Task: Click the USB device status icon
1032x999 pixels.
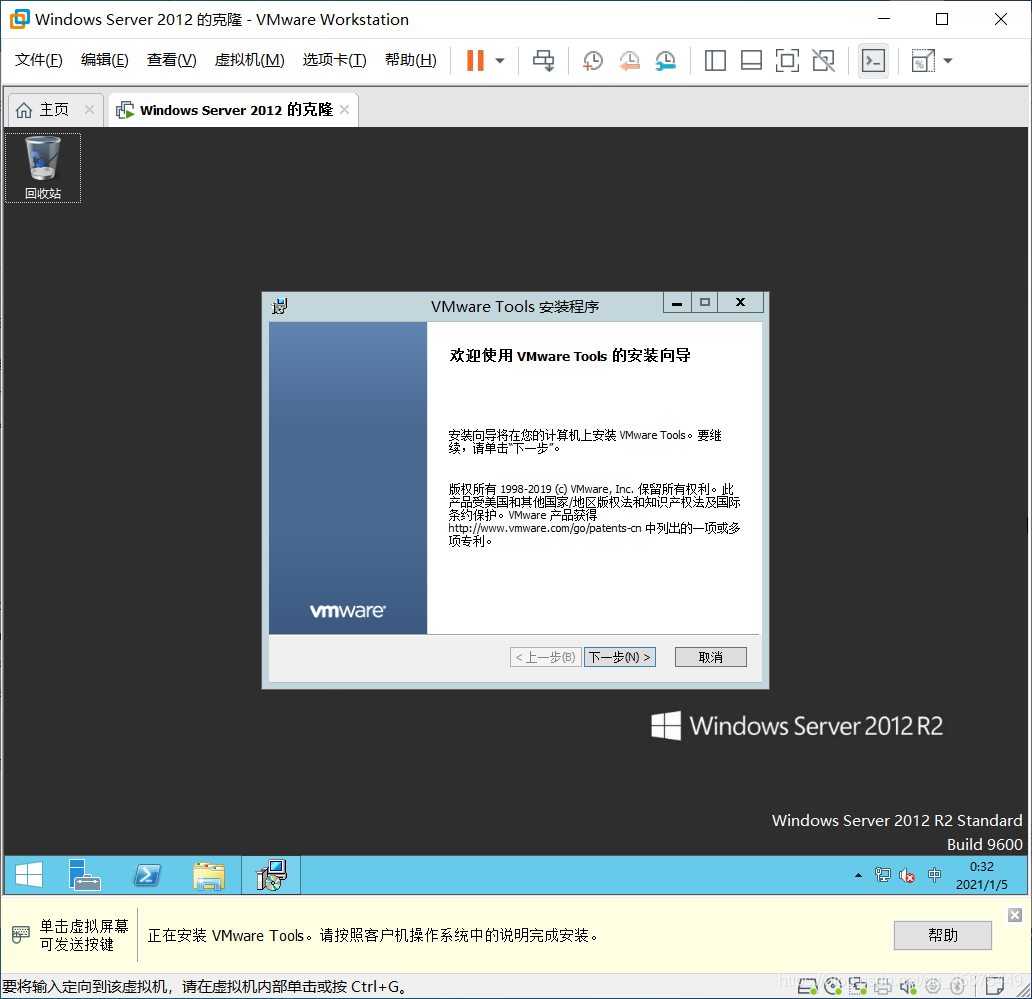Action: click(x=933, y=986)
